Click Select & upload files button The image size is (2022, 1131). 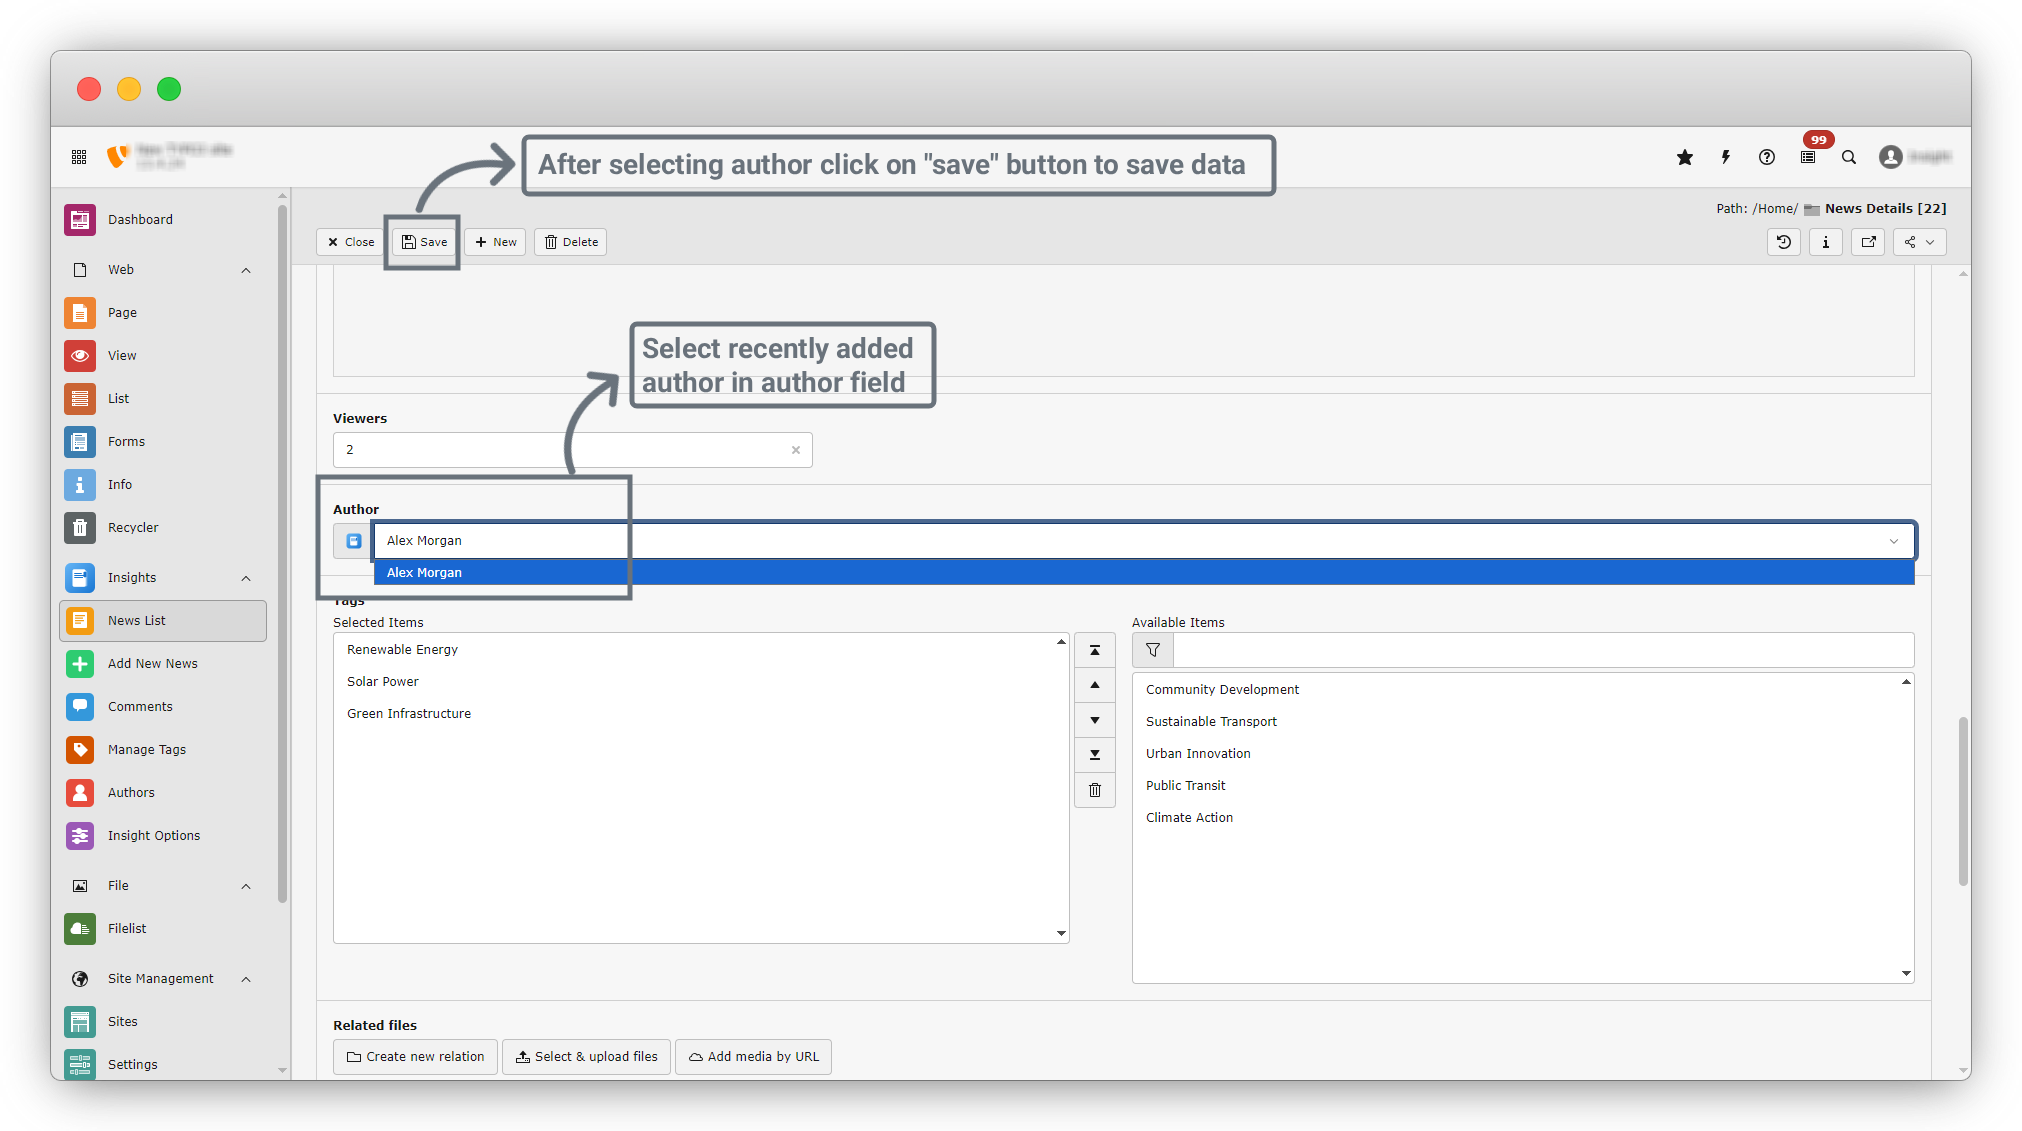[586, 1056]
